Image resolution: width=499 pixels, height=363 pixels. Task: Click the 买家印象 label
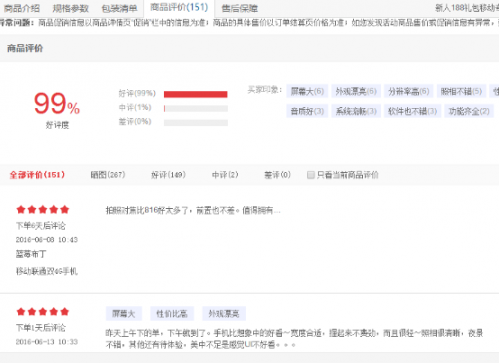click(265, 90)
